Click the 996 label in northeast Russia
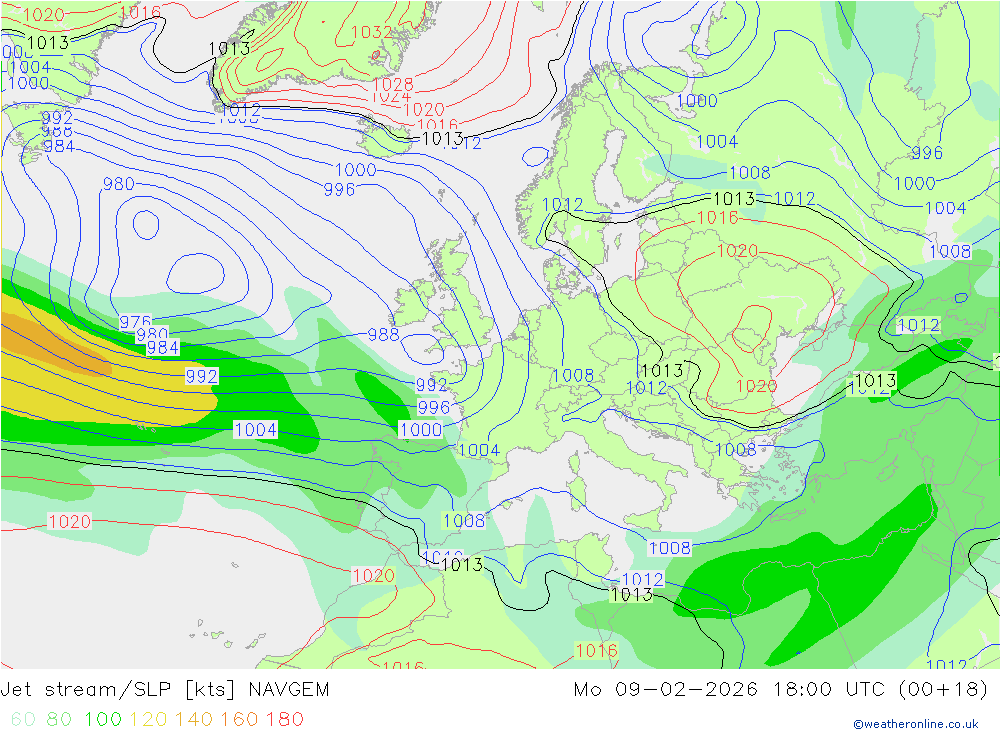This screenshot has width=1000, height=733. [x=927, y=152]
